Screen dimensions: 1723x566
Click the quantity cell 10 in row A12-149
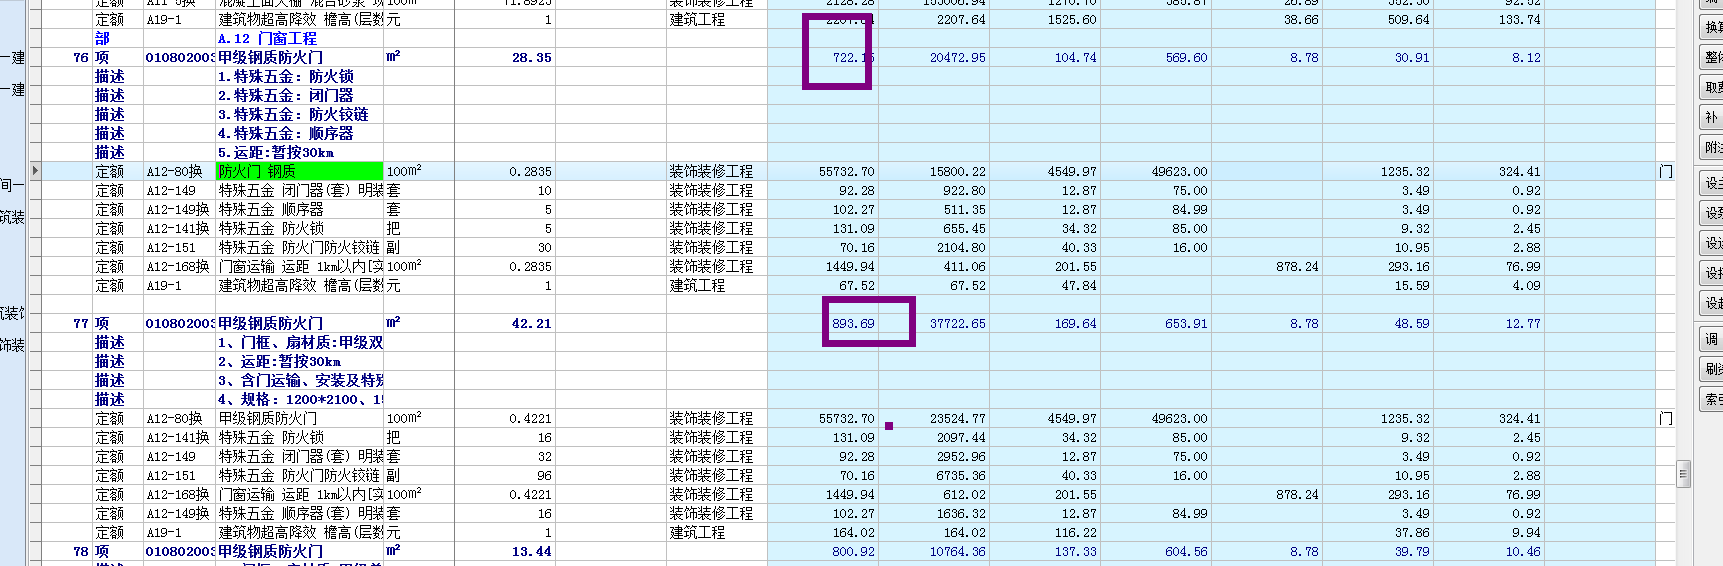(x=544, y=190)
